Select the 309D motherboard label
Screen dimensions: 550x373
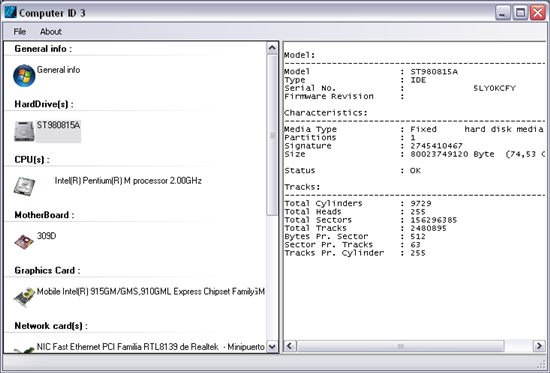tap(46, 236)
